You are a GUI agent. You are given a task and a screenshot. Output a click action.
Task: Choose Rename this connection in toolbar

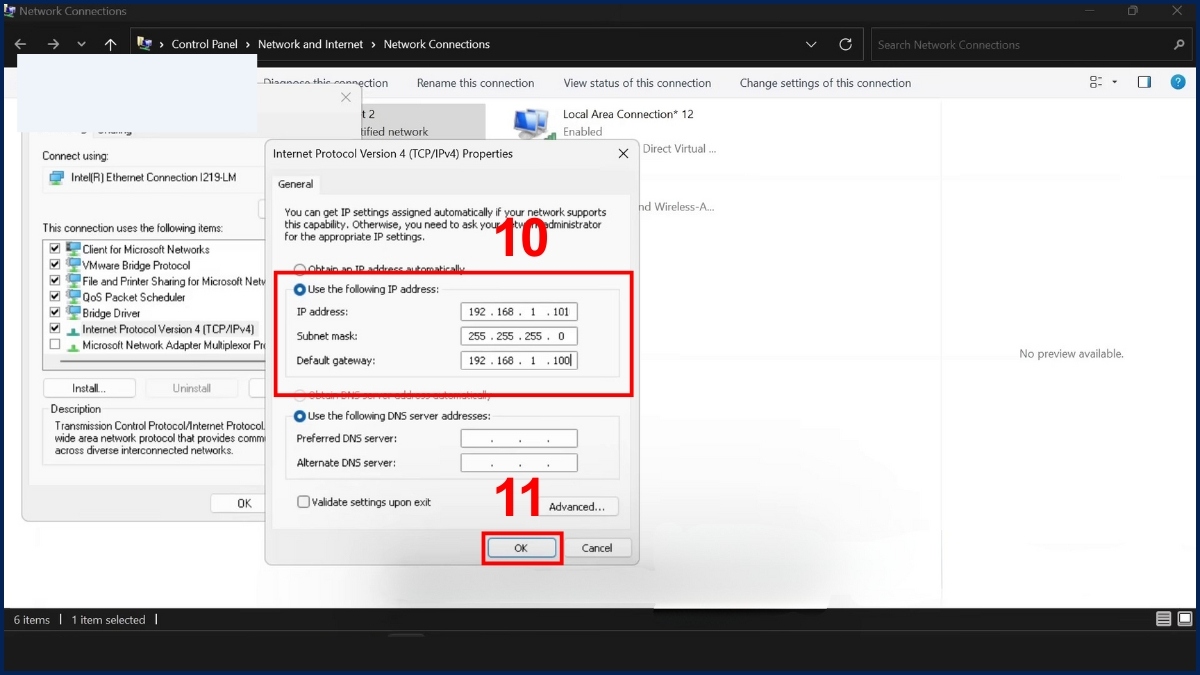[x=475, y=83]
